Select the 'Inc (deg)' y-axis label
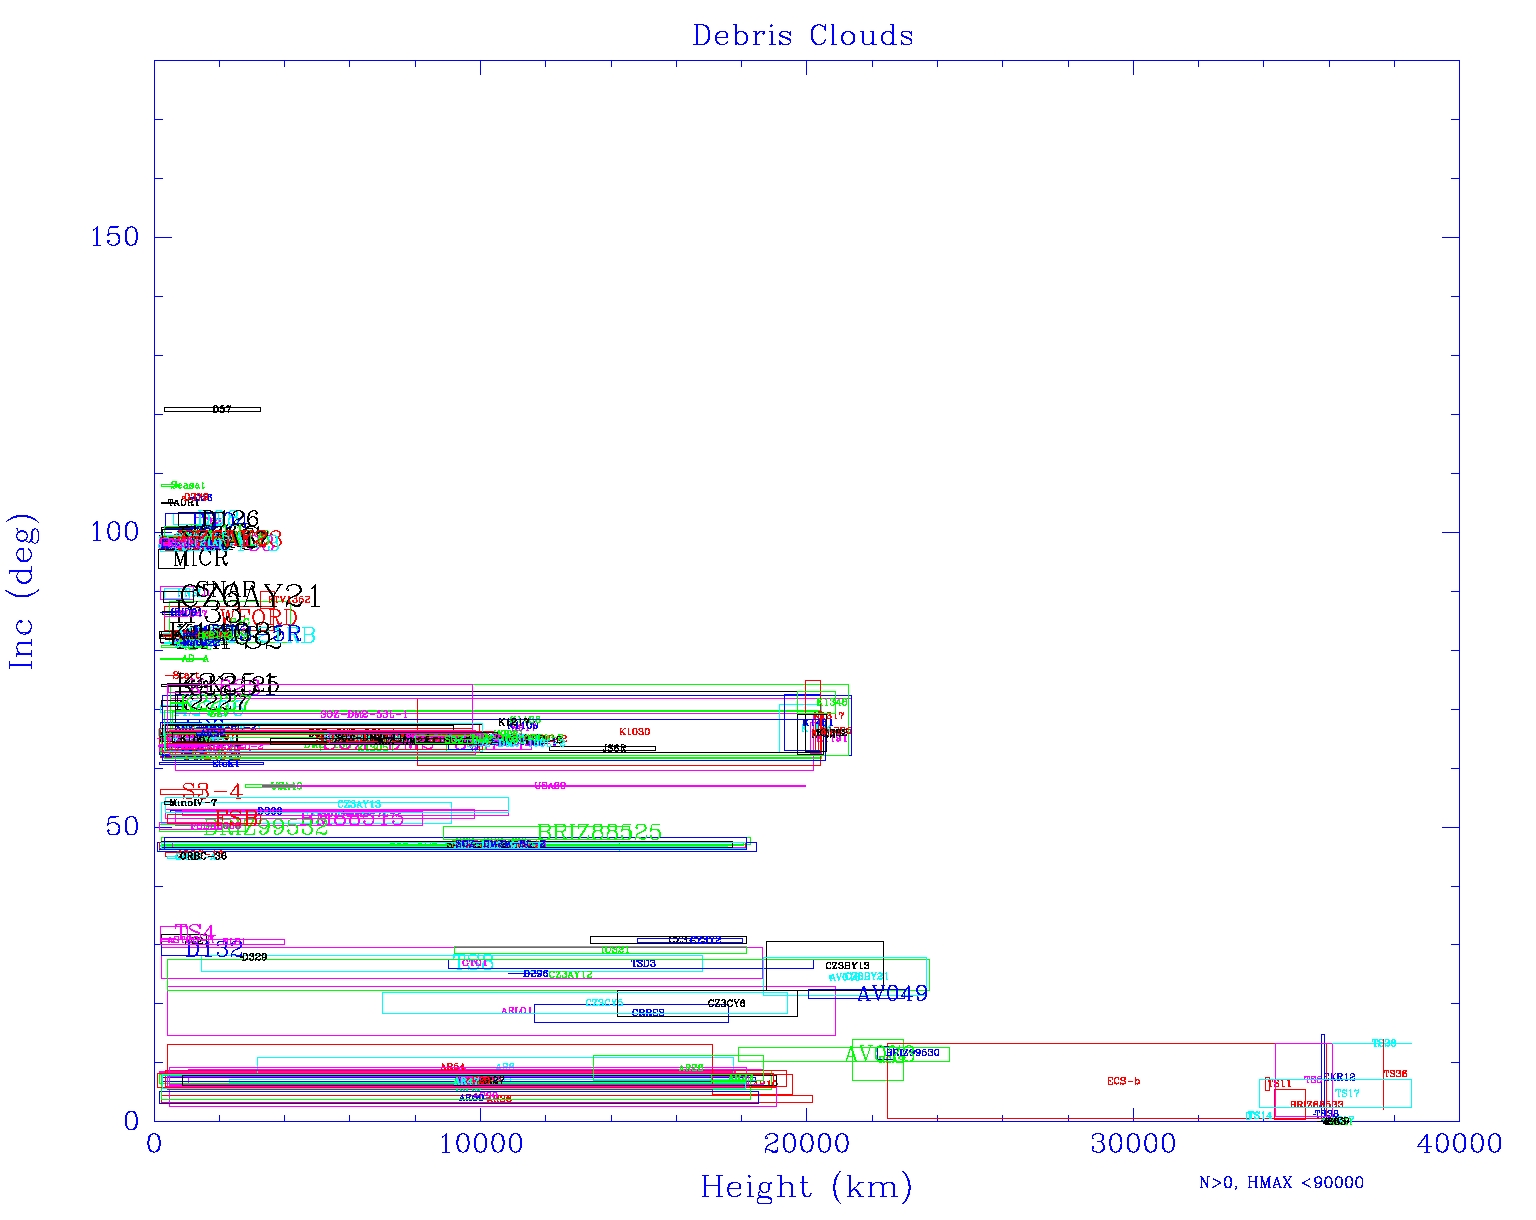1536x1220 pixels. (x=22, y=592)
